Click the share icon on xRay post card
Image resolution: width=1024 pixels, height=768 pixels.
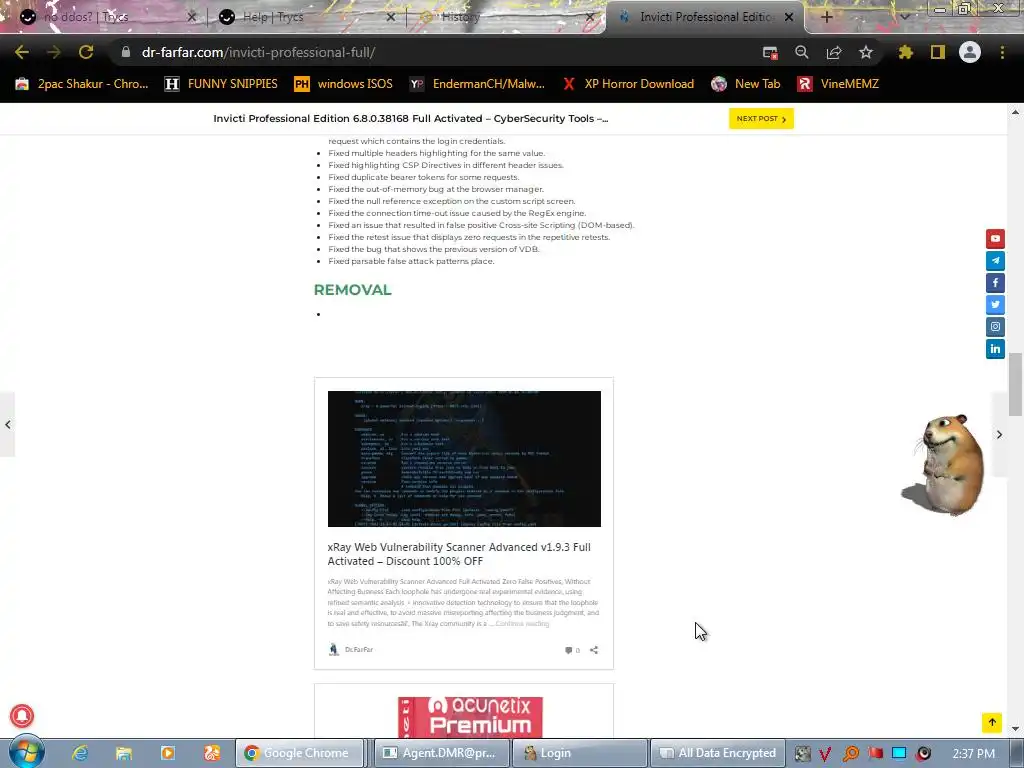click(594, 650)
